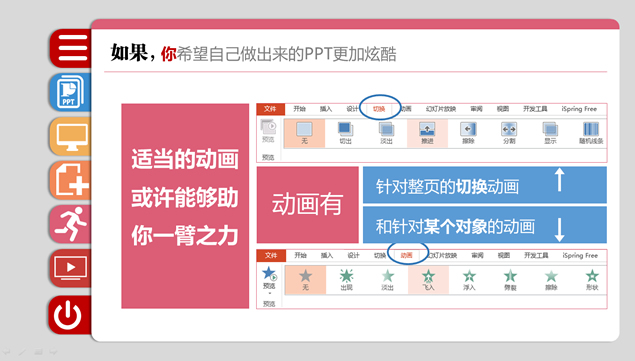635x361 pixels.
Task: Choose the 劈裂 split star animation
Action: pos(510,280)
